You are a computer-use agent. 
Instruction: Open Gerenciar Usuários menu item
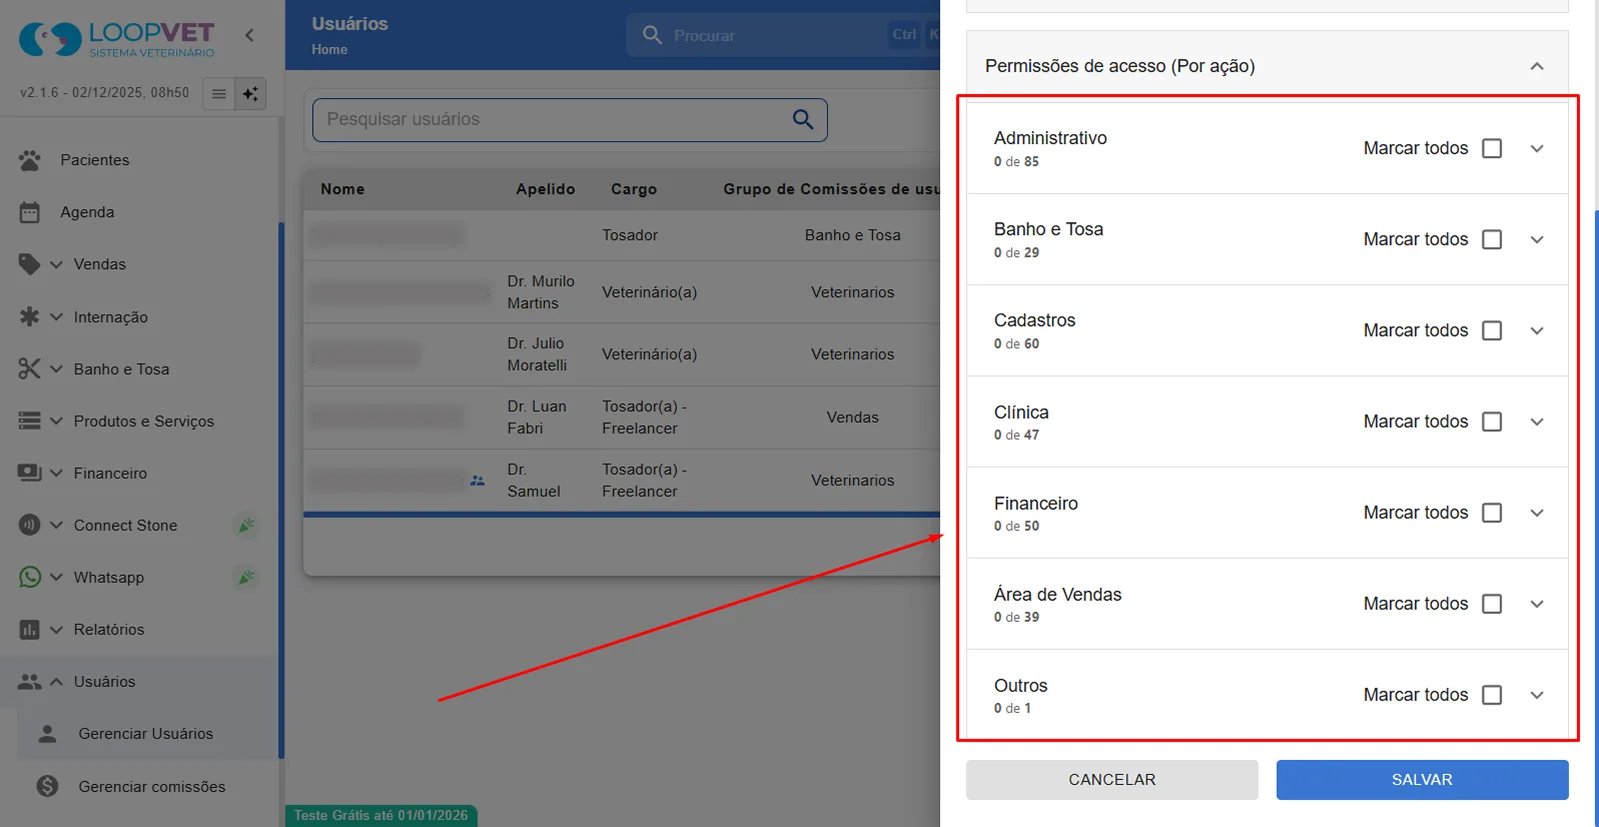(x=148, y=734)
